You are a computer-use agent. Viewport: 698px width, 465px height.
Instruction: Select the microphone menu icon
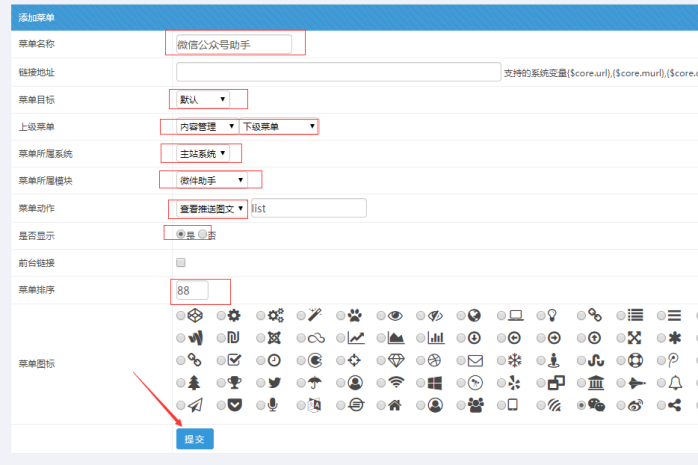click(261, 405)
